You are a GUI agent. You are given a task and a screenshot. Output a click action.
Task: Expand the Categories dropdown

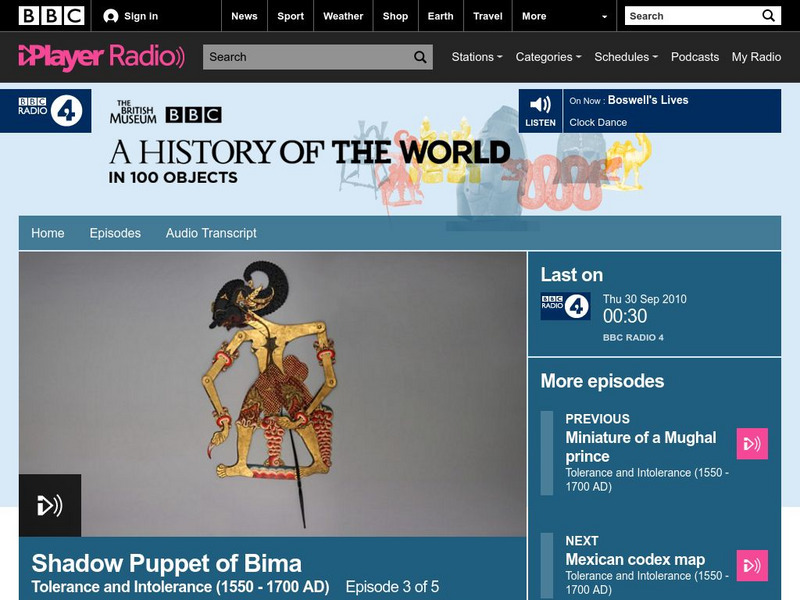(x=548, y=57)
